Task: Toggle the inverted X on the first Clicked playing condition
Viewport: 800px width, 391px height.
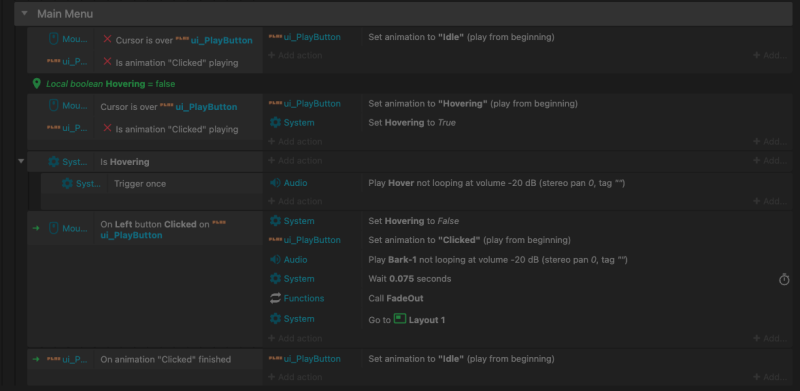Action: click(x=107, y=62)
